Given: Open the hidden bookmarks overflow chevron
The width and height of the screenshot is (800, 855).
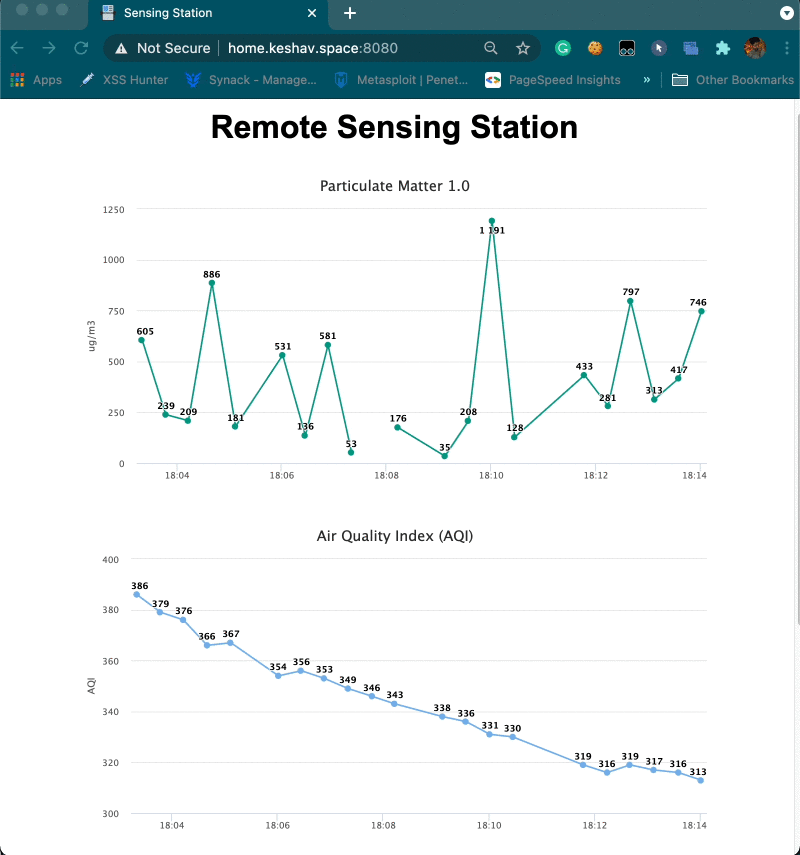Looking at the screenshot, I should [x=645, y=79].
